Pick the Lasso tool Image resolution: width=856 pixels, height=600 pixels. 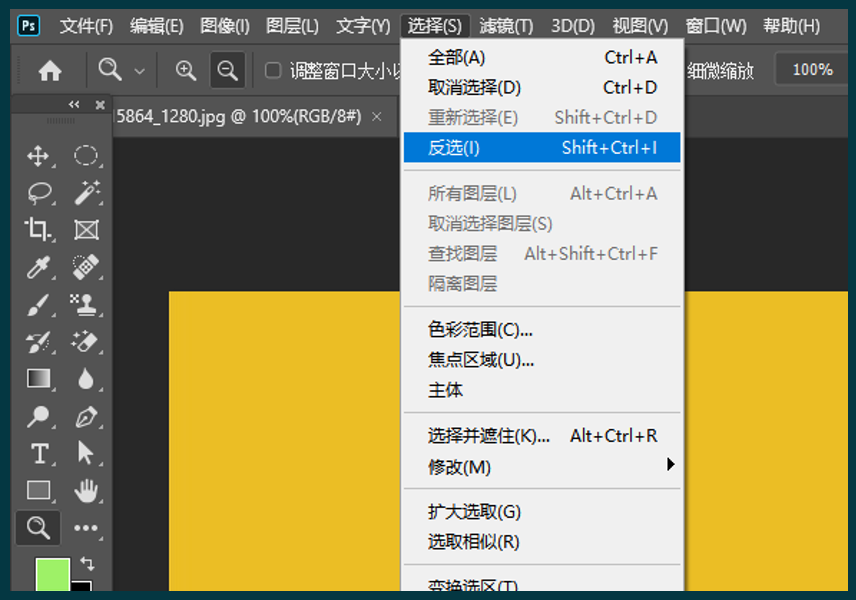[38, 192]
